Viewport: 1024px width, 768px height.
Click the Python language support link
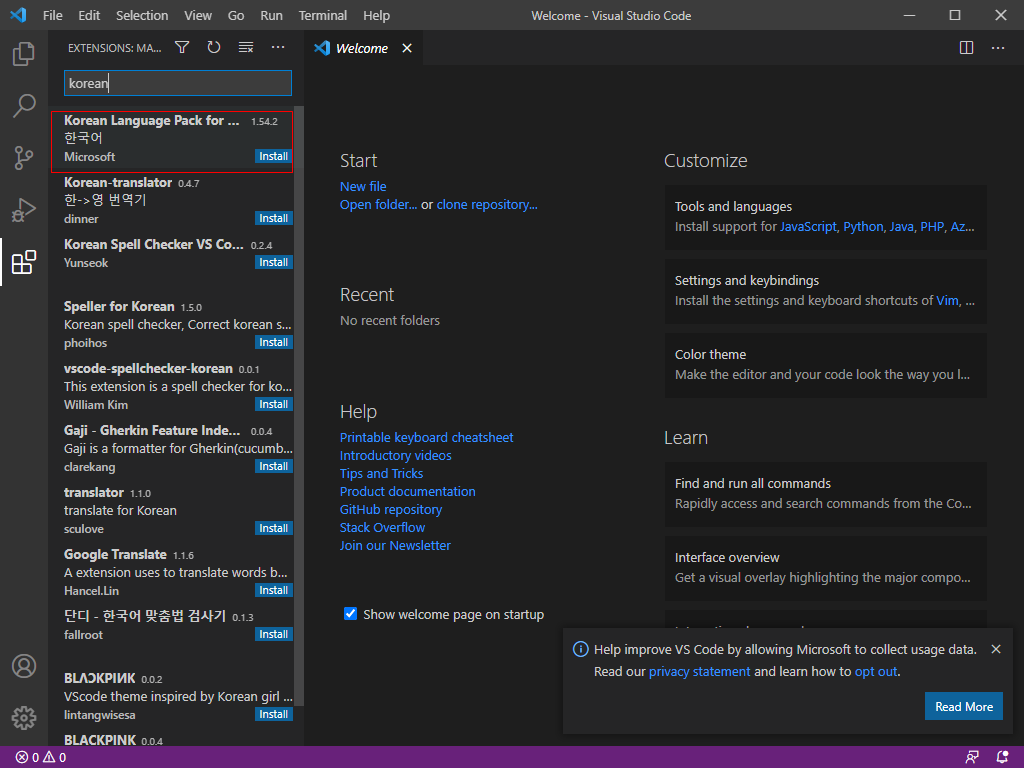[863, 227]
